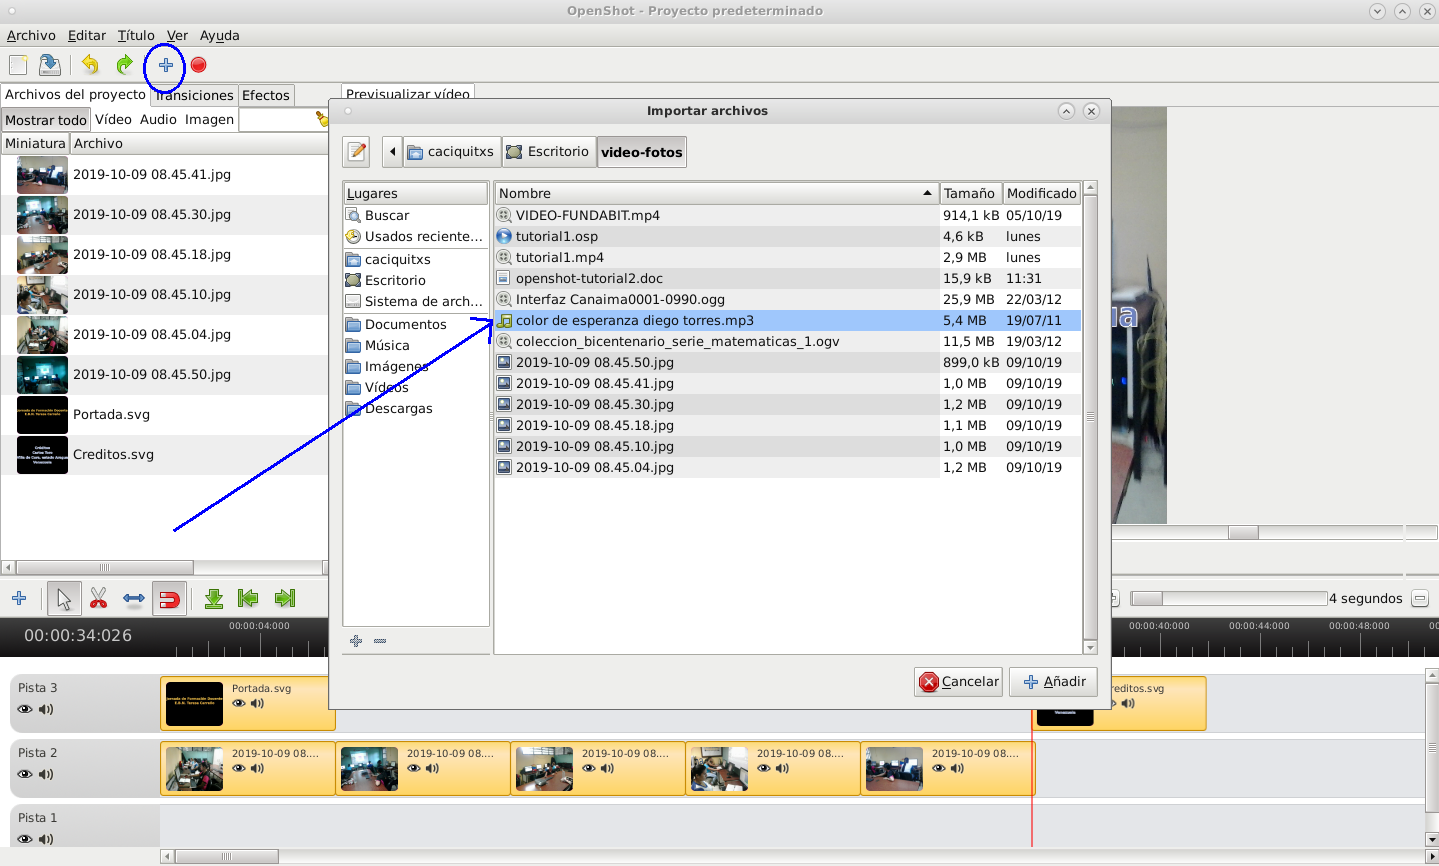Click the dialog file list vertical scrollbar

tap(1090, 417)
